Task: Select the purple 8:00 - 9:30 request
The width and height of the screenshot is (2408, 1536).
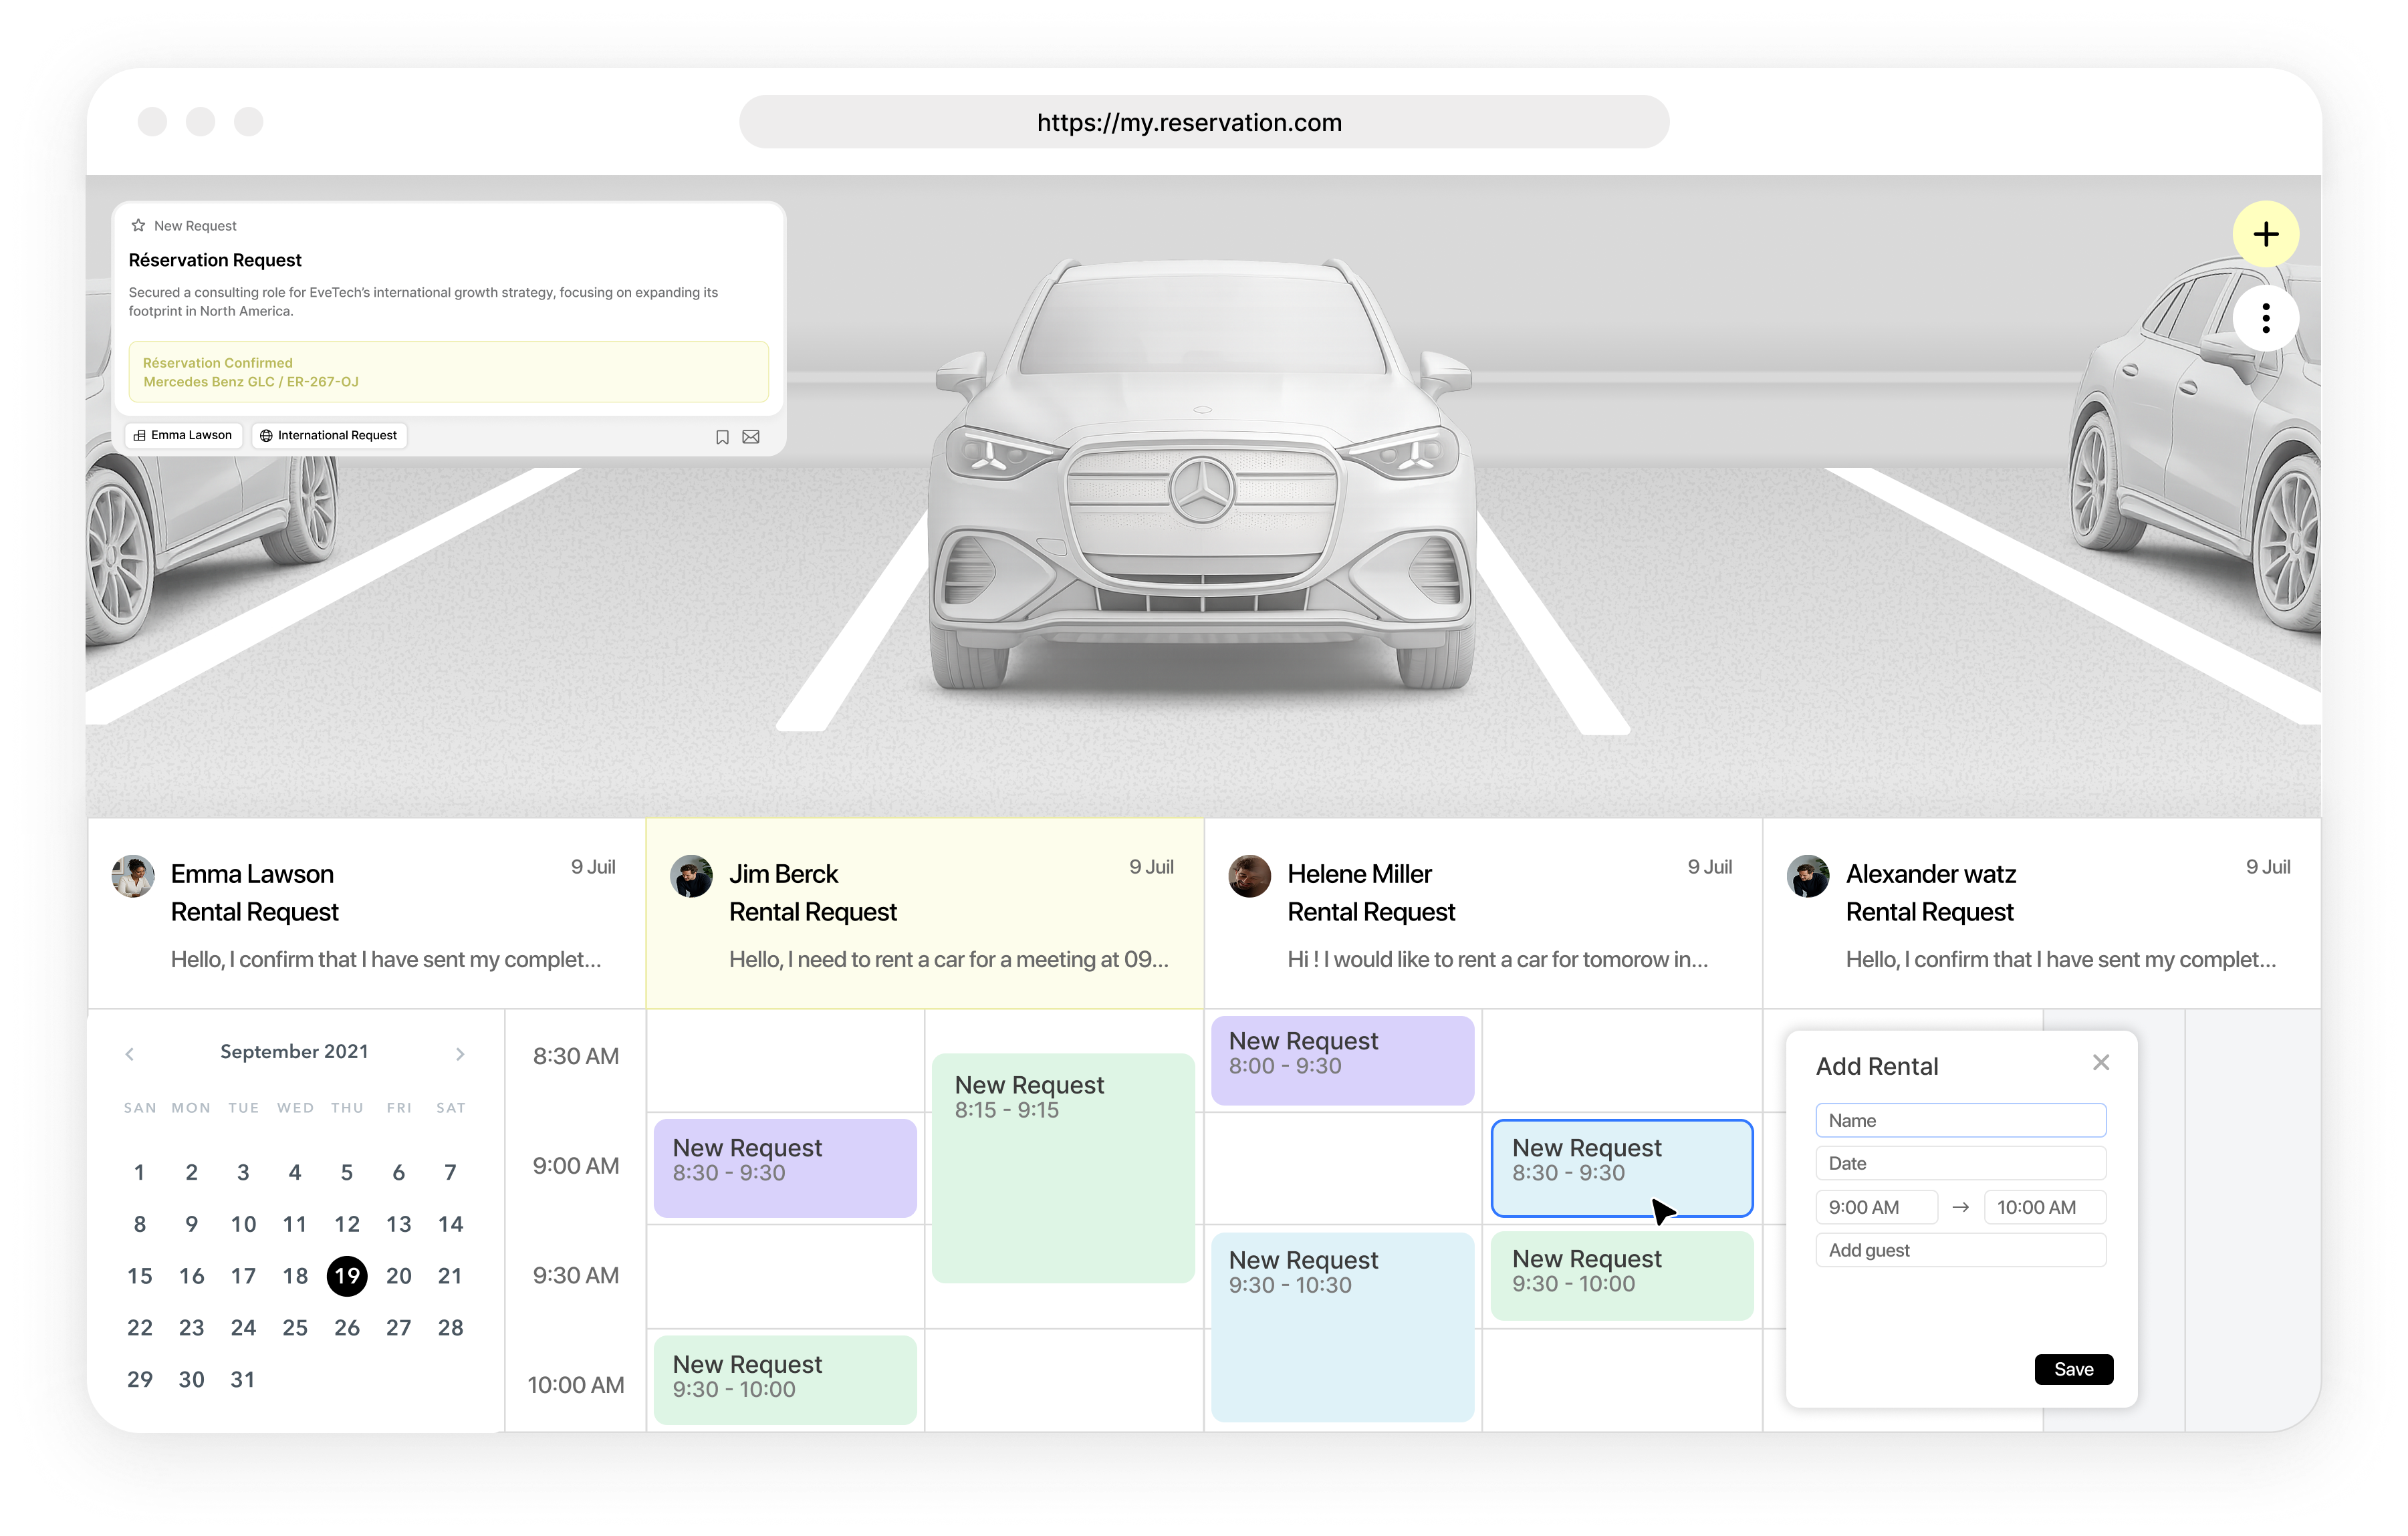Action: tap(1342, 1060)
